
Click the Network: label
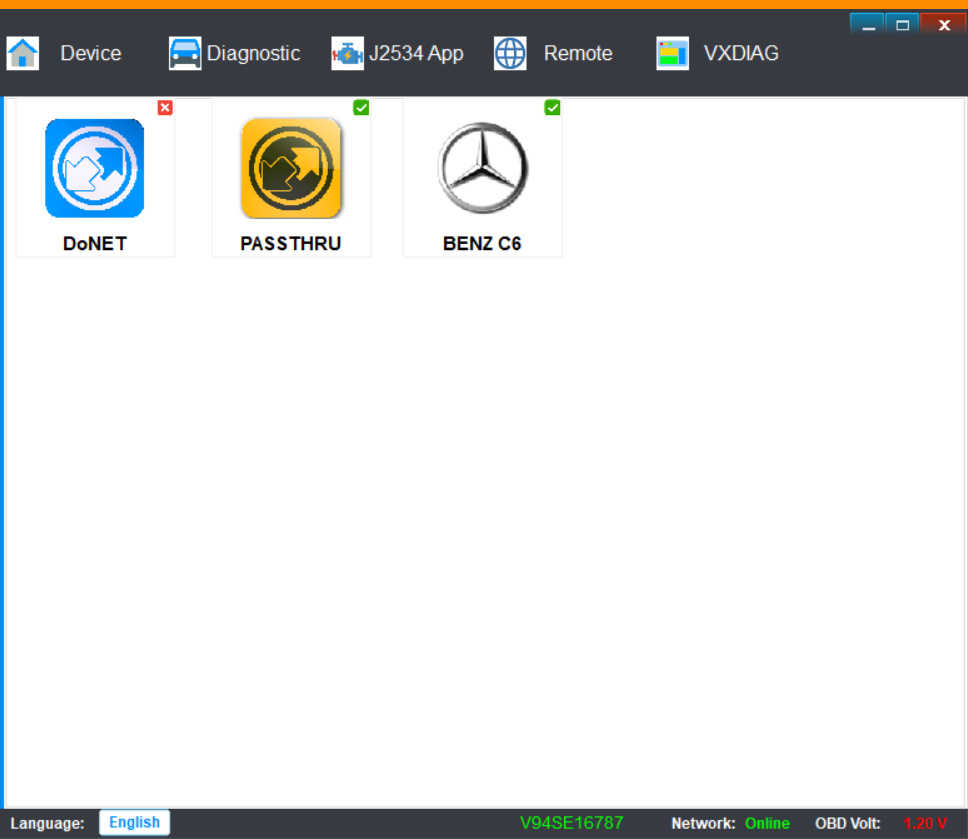[x=703, y=824]
